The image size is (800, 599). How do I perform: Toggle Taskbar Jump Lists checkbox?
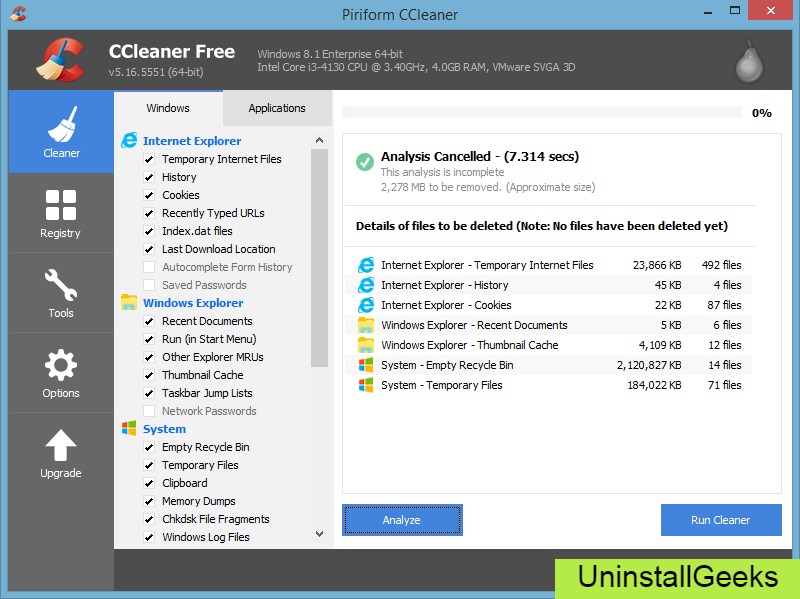(x=149, y=393)
